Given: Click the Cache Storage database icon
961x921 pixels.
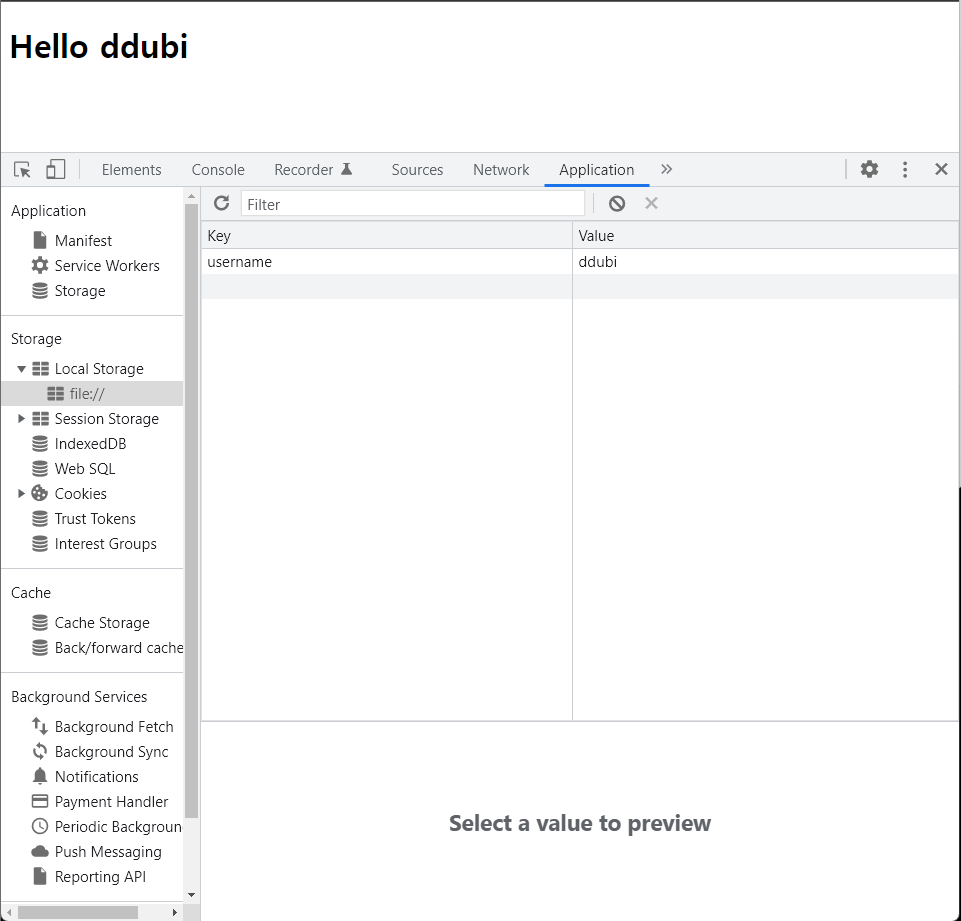Looking at the screenshot, I should click(40, 623).
